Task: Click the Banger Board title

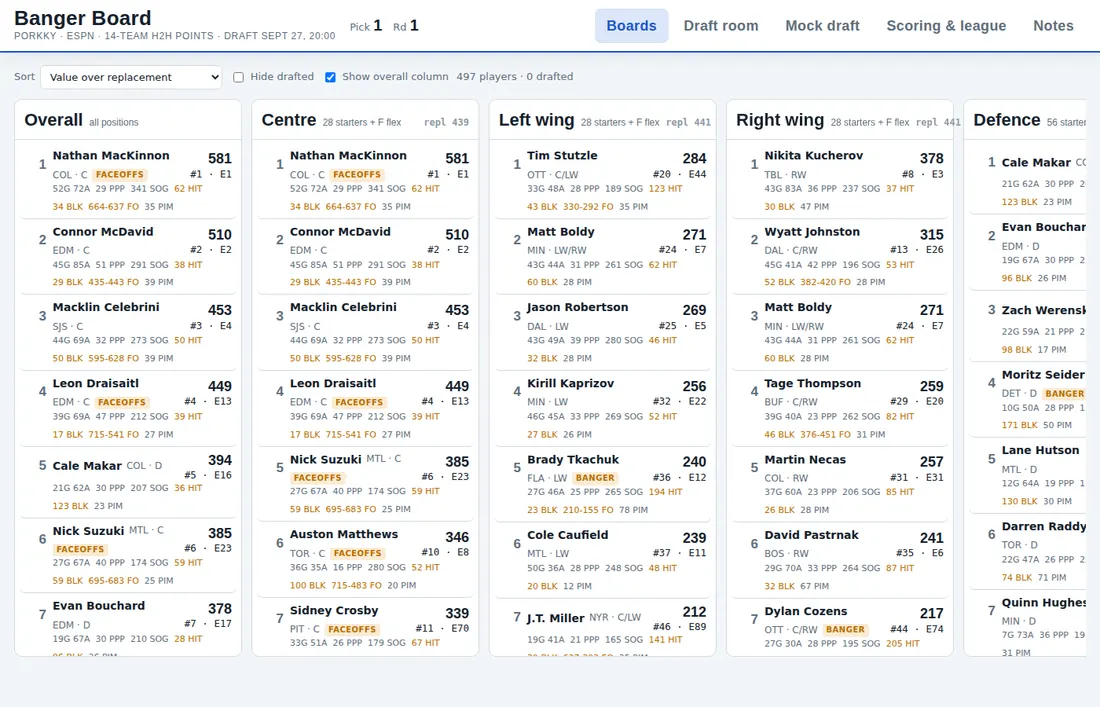Action: pos(83,18)
